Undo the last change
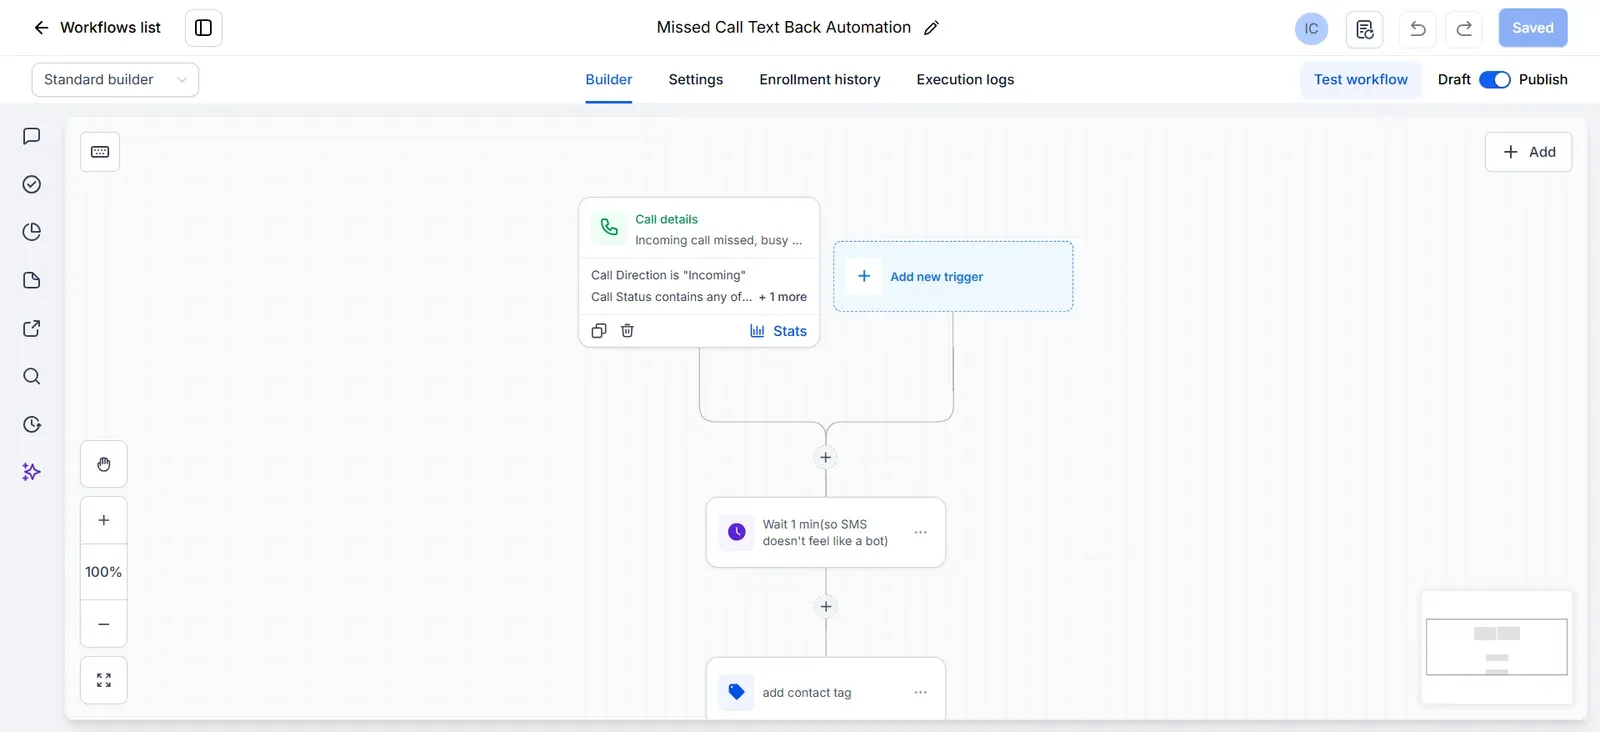Screen dimensions: 1600x732 [x=1418, y=29]
